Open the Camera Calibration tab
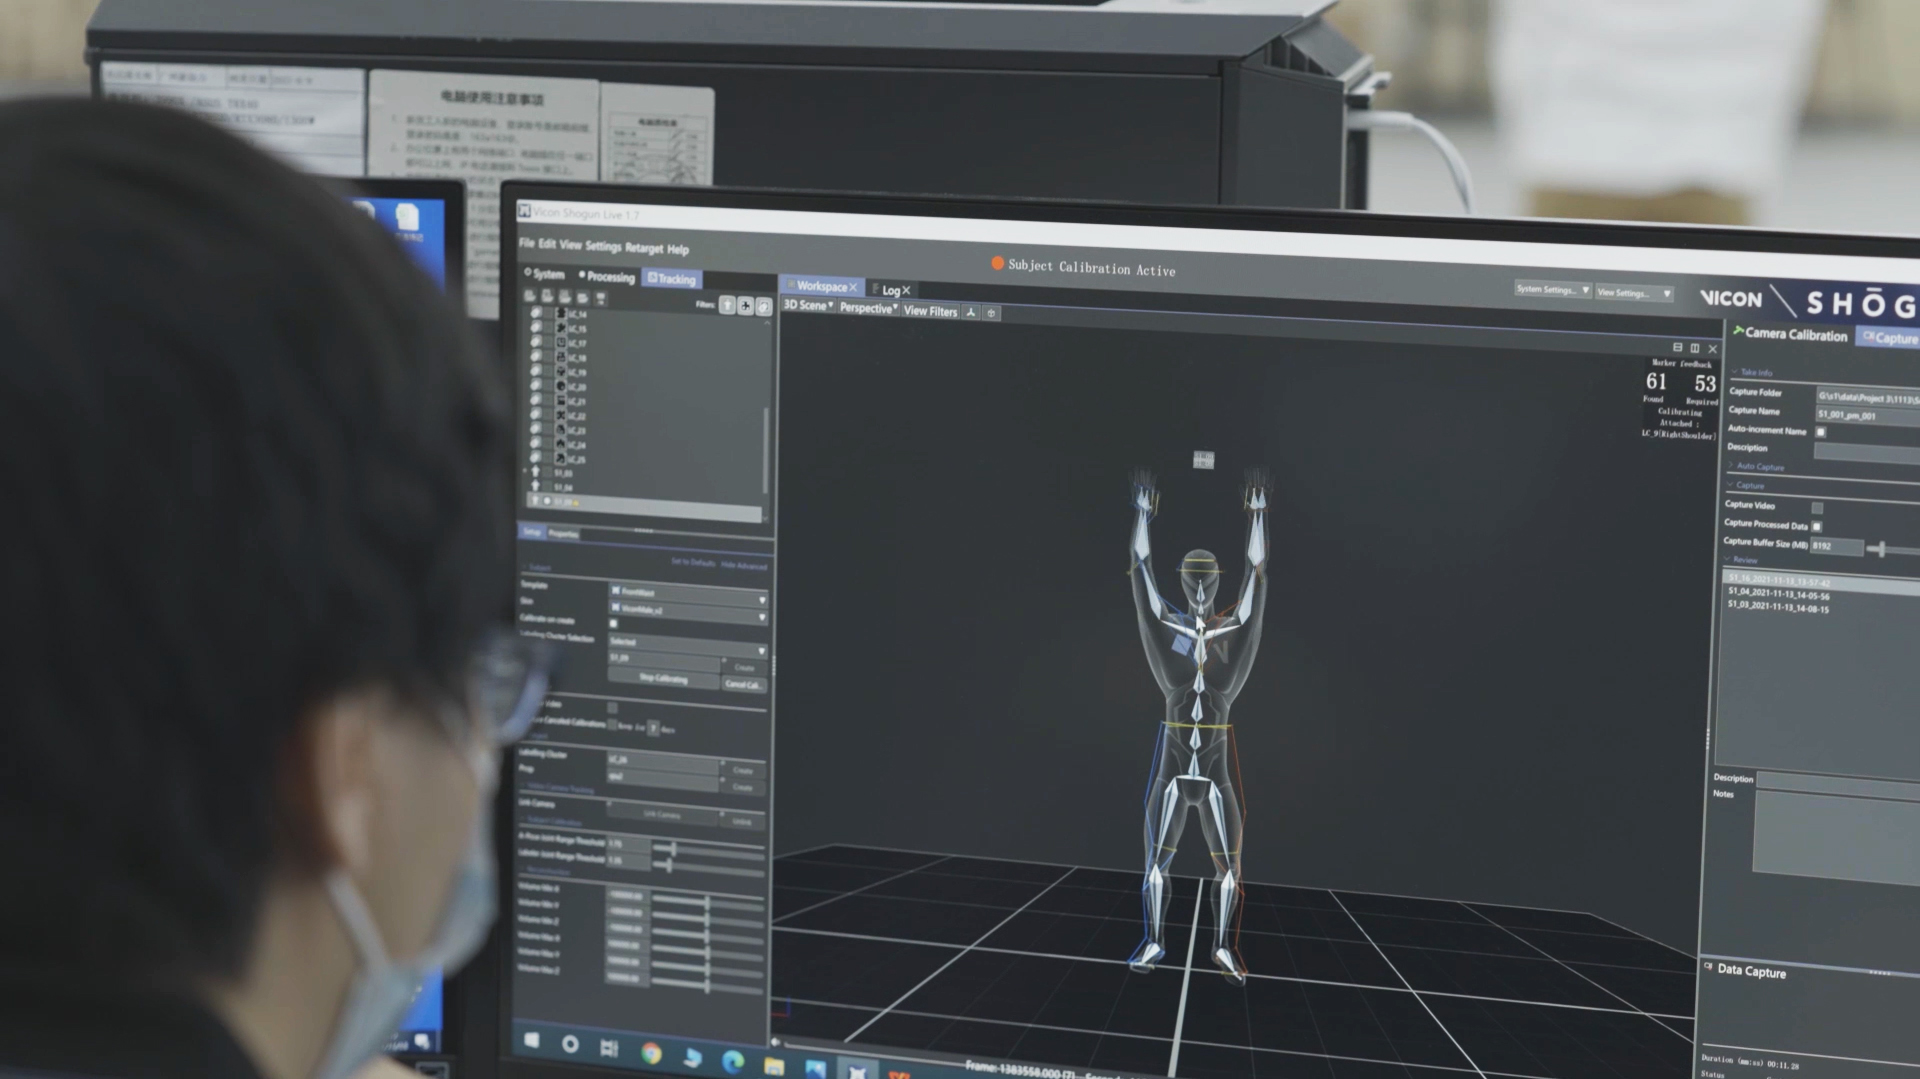Screen dimensions: 1920x1079 click(1790, 335)
